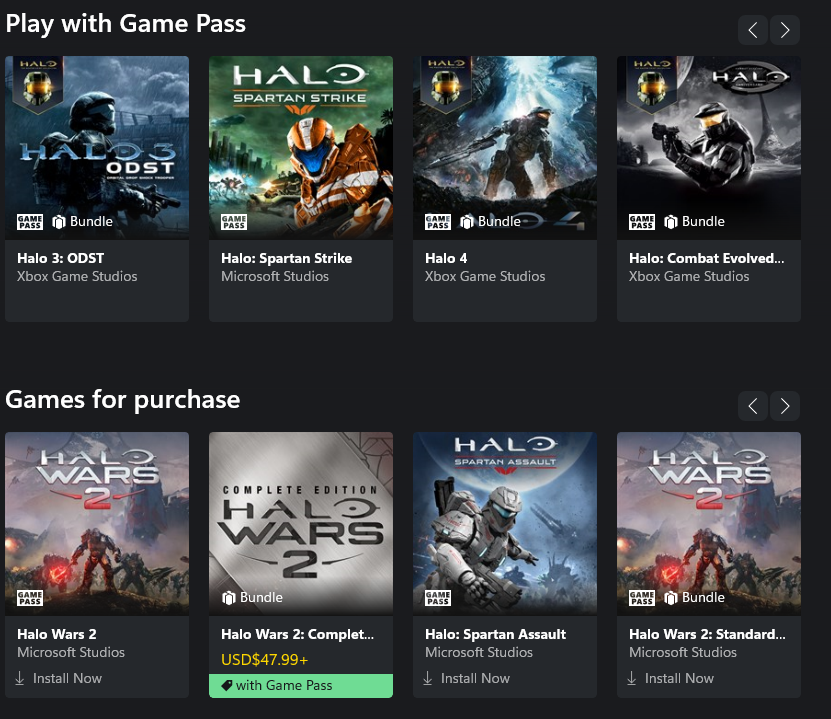Click the 'Games for purchase' section heading
Image resolution: width=831 pixels, height=719 pixels.
coord(122,400)
